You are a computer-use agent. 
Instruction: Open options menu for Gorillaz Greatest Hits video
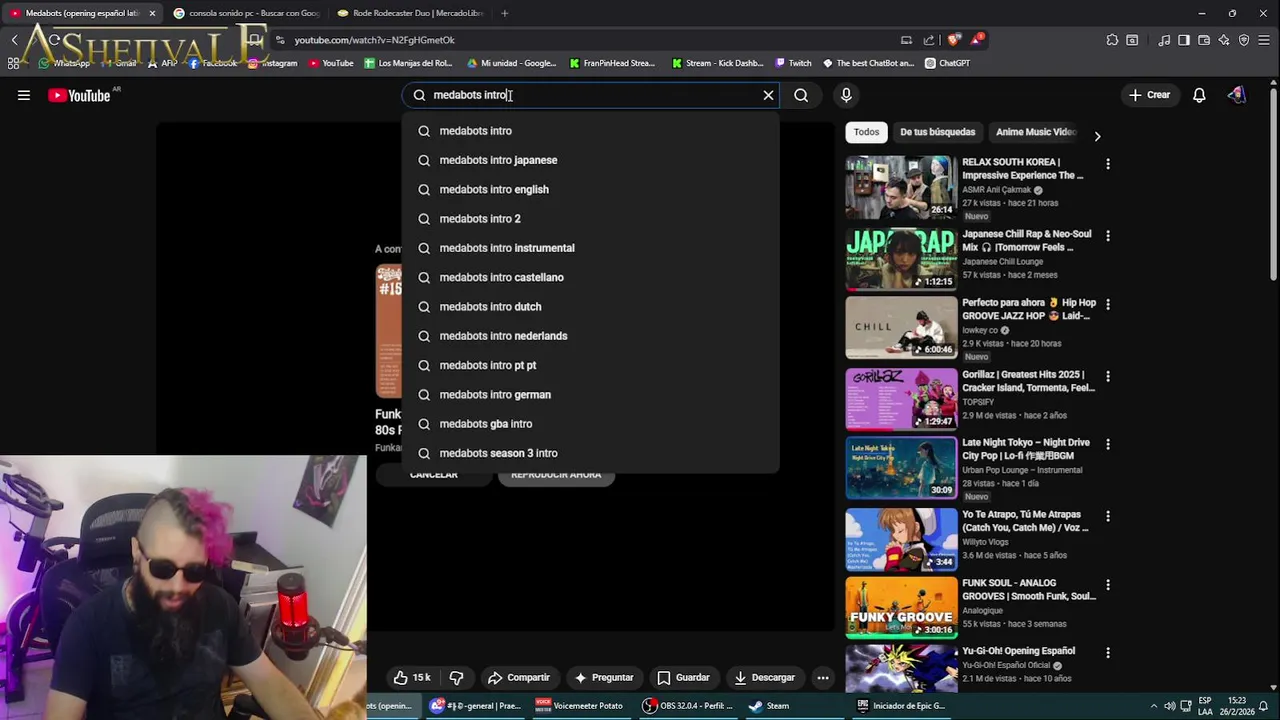1107,376
